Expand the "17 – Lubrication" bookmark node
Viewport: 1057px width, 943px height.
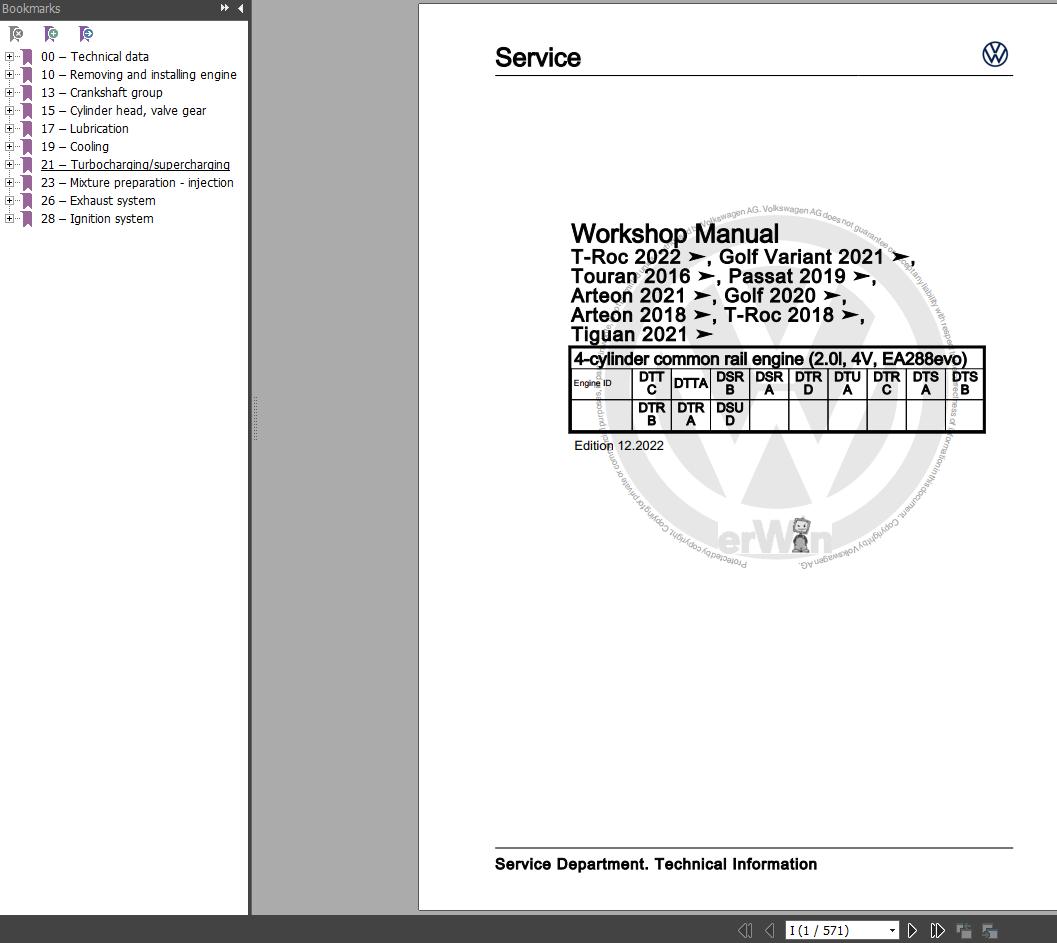click(9, 128)
